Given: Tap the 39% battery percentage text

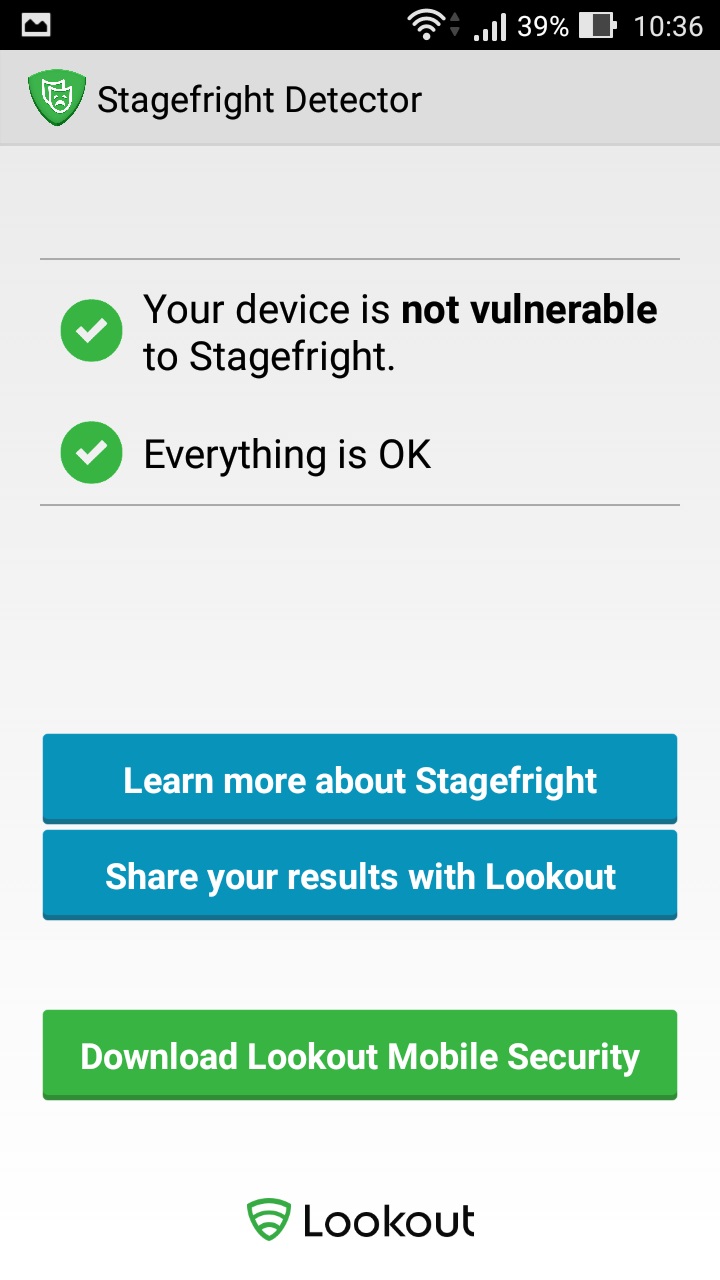Looking at the screenshot, I should click(x=542, y=25).
